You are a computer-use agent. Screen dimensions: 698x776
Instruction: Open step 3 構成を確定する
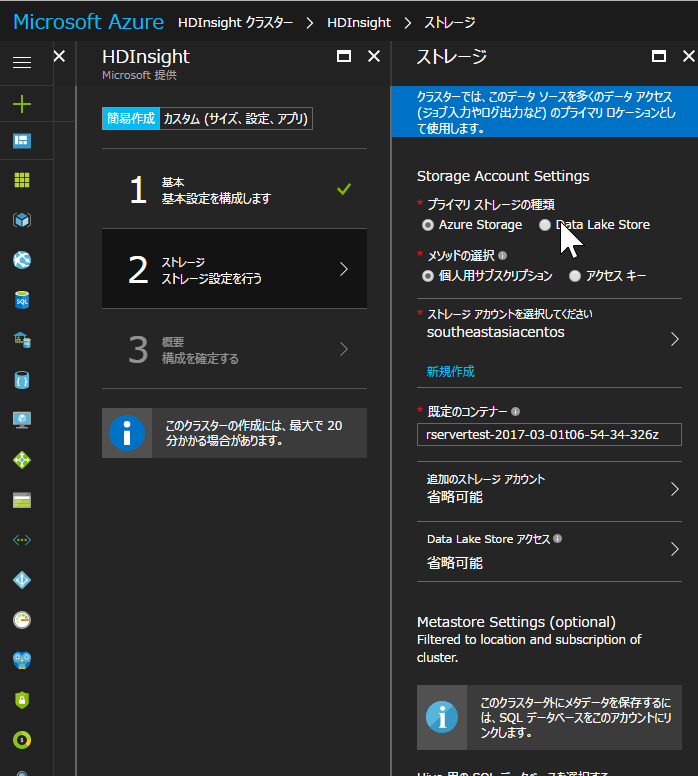[x=234, y=349]
